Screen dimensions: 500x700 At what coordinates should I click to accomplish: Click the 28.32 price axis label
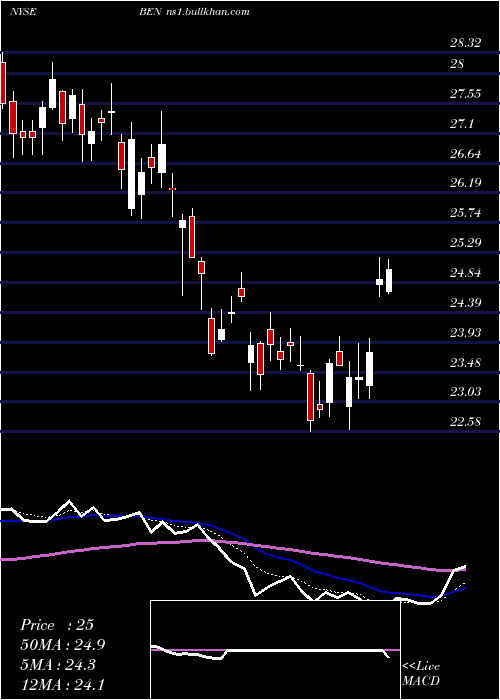pos(465,43)
